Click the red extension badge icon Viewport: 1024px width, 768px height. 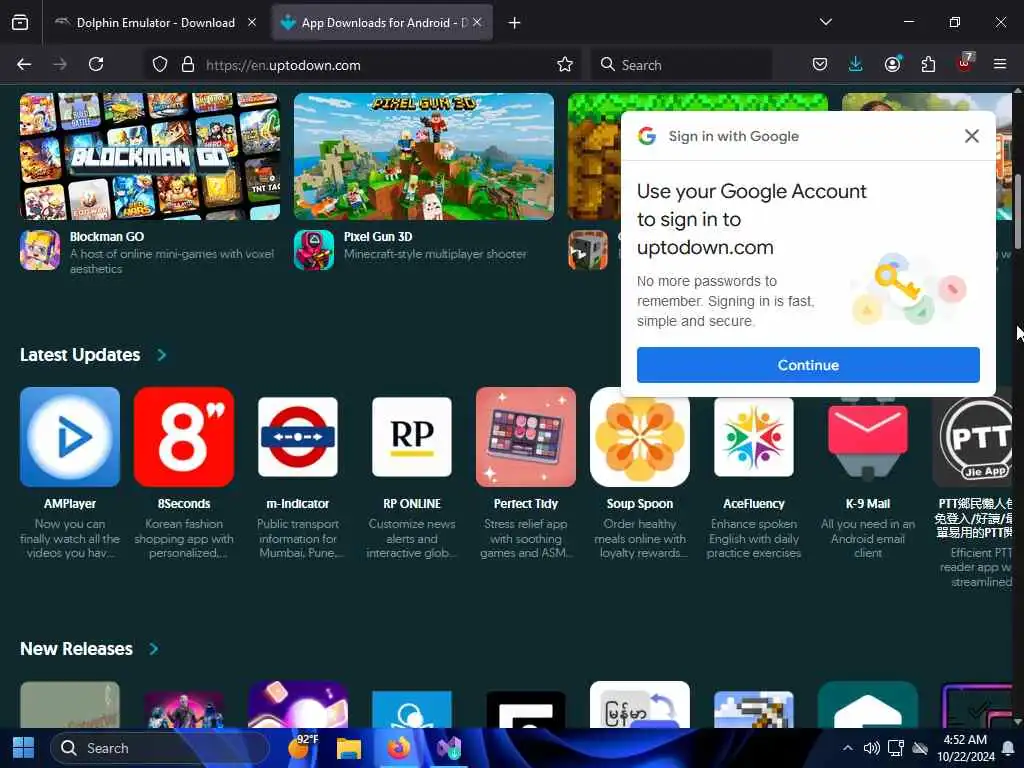tap(965, 63)
